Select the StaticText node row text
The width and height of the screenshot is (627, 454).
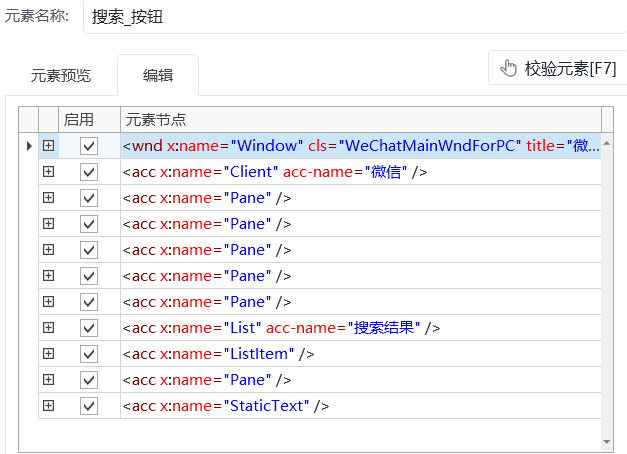pyautogui.click(x=225, y=406)
